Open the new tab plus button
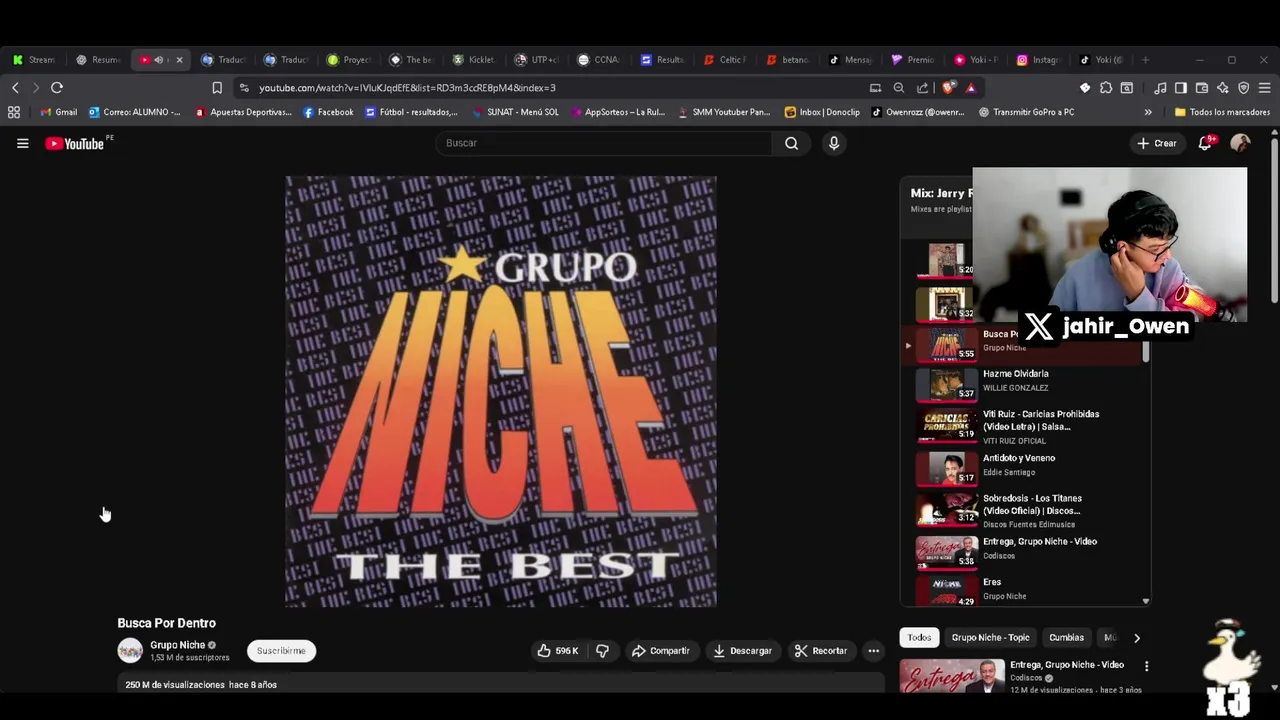The image size is (1280, 720). 1145,60
